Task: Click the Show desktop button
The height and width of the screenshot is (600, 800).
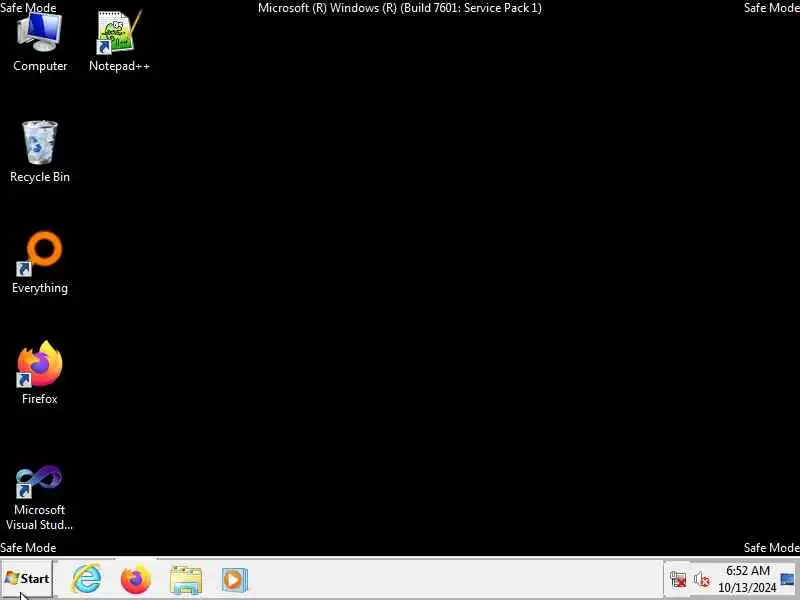Action: [788, 579]
